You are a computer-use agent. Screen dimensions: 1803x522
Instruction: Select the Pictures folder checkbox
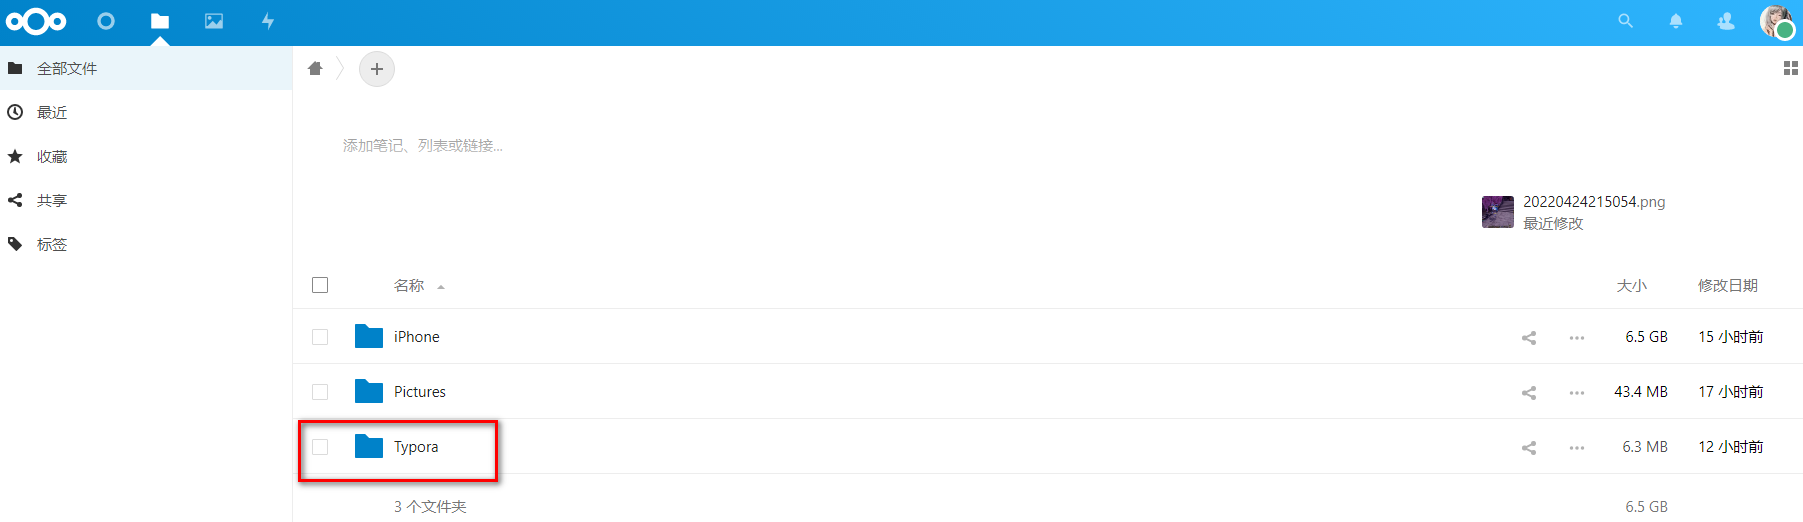point(320,392)
